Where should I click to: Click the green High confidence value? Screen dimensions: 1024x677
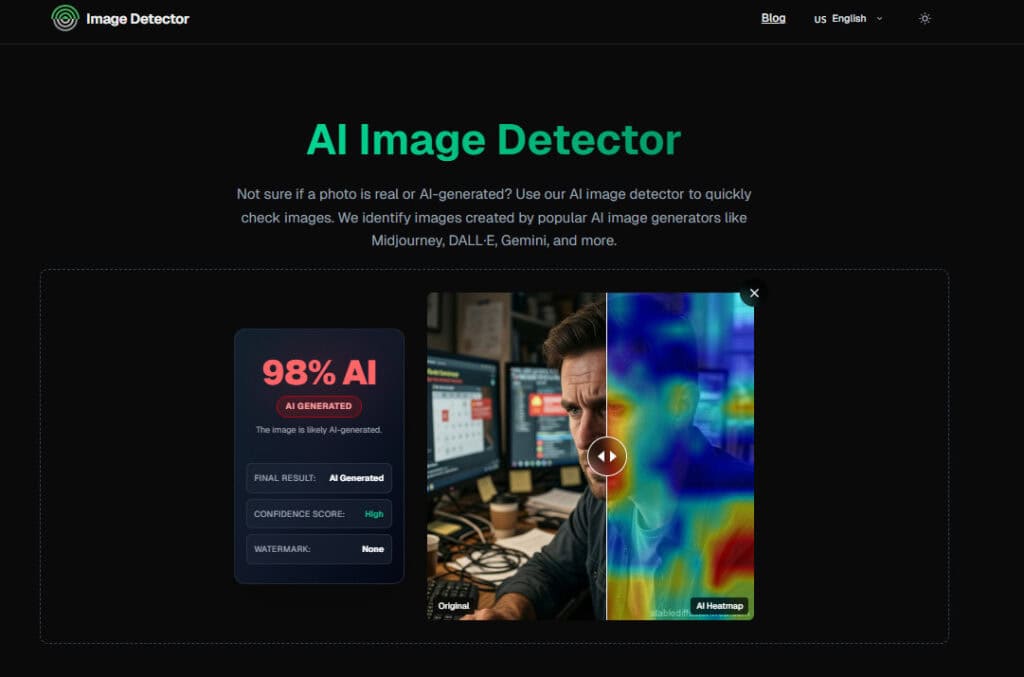click(373, 514)
